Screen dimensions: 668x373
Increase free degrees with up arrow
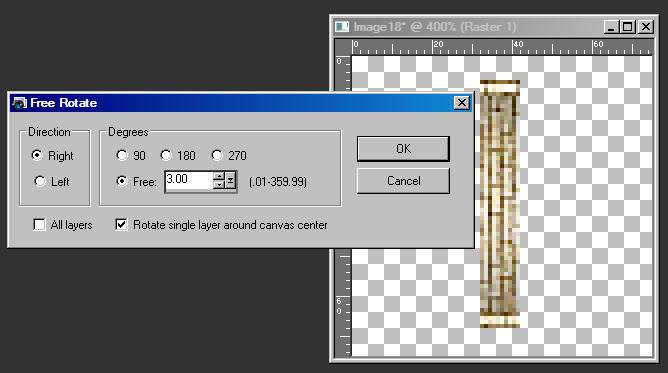pos(219,176)
